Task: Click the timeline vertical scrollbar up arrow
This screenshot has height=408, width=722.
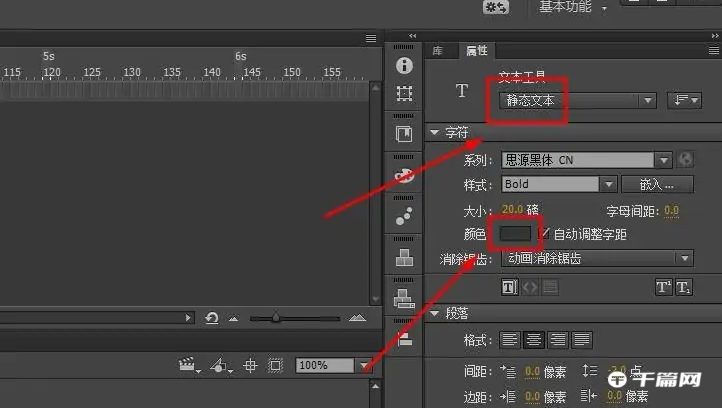Action: coord(375,87)
